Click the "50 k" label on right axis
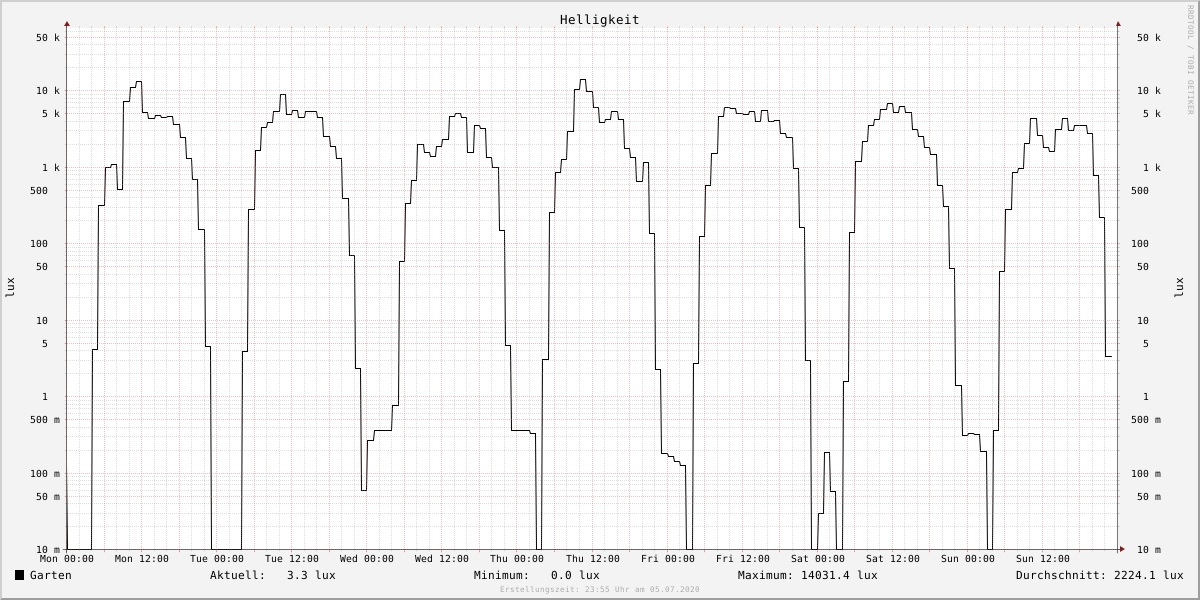Image resolution: width=1200 pixels, height=600 pixels. [1149, 38]
